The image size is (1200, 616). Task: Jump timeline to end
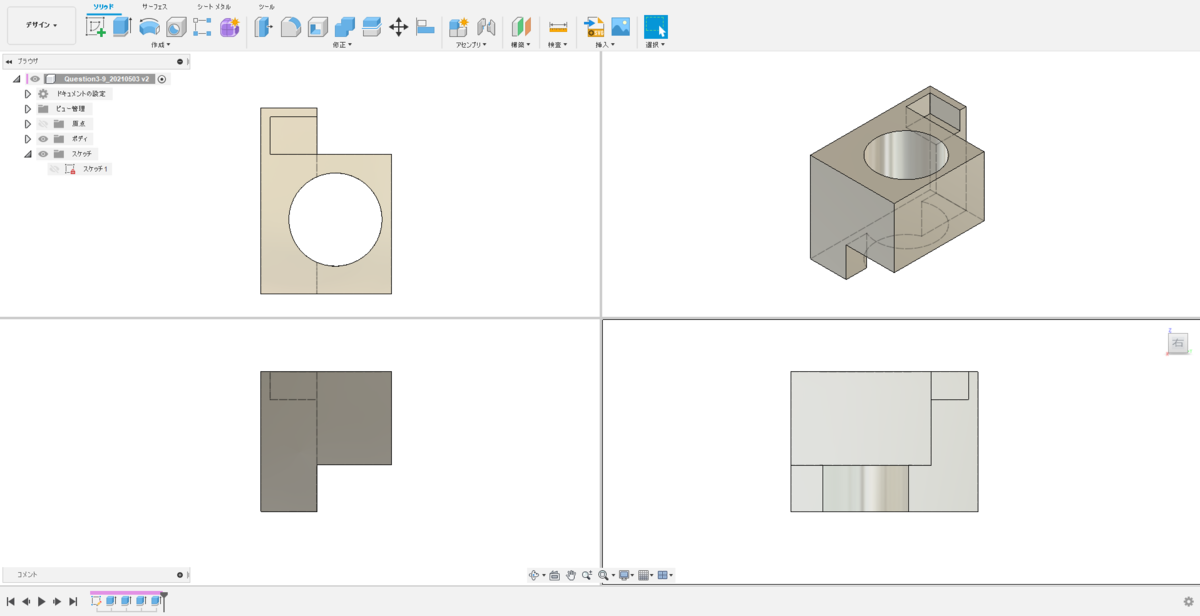73,602
